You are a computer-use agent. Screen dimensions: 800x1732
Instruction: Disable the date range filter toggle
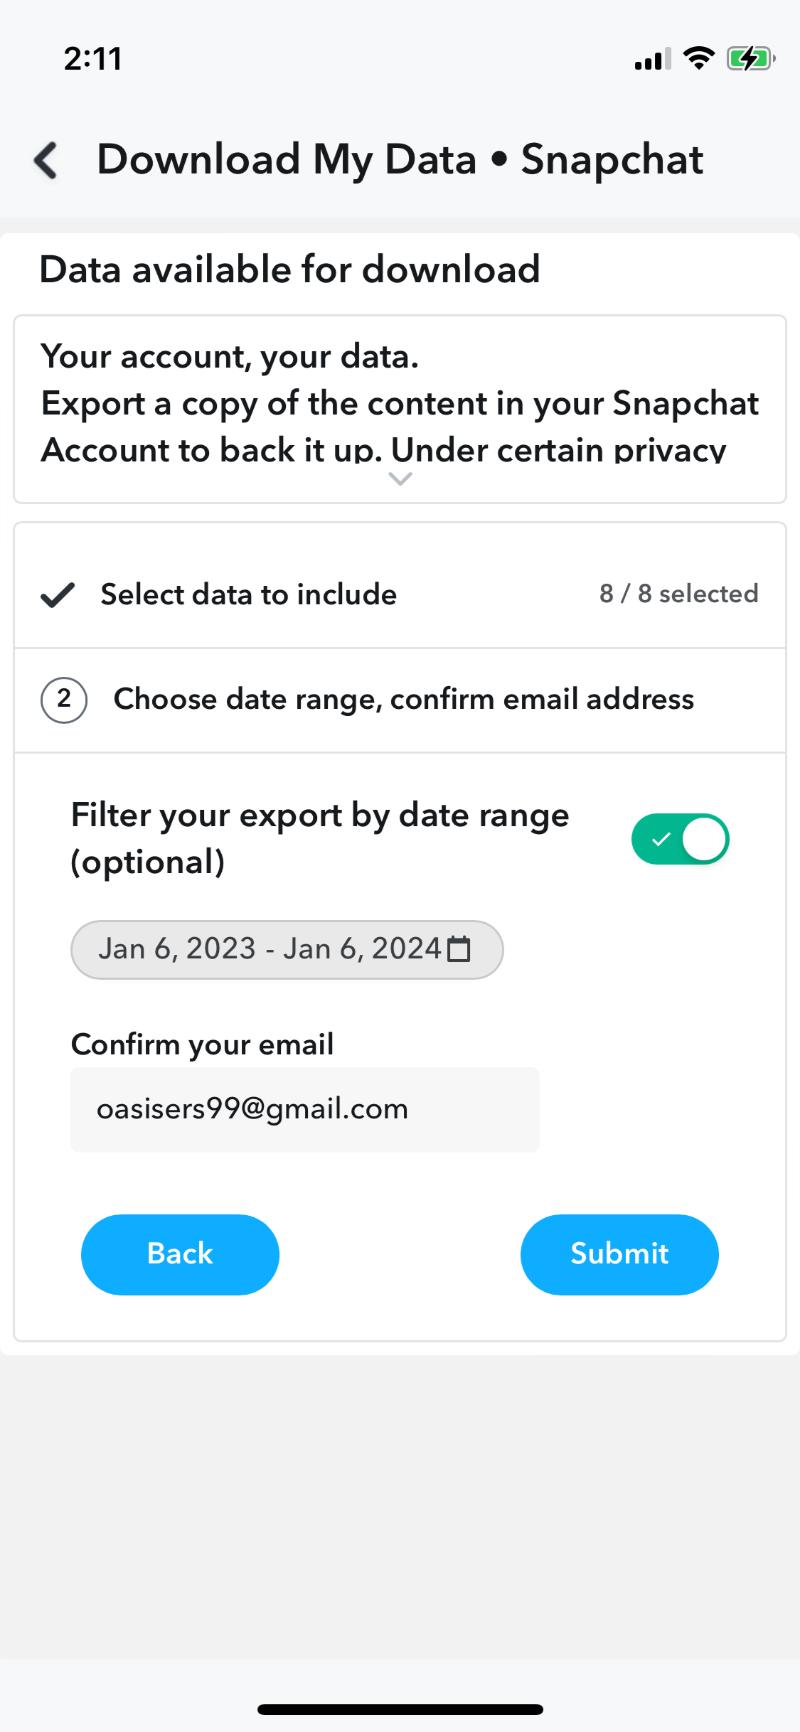[680, 839]
